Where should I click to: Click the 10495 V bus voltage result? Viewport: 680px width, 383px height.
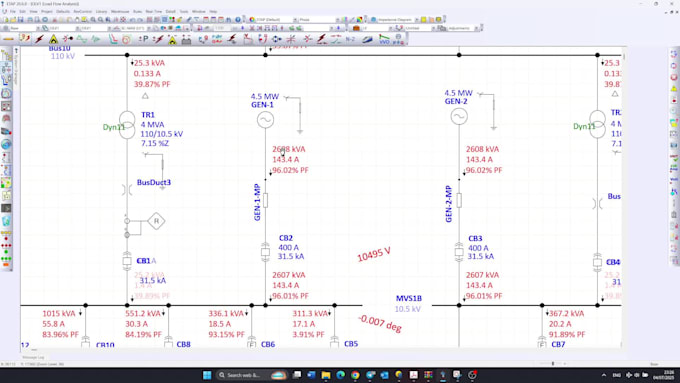point(374,255)
